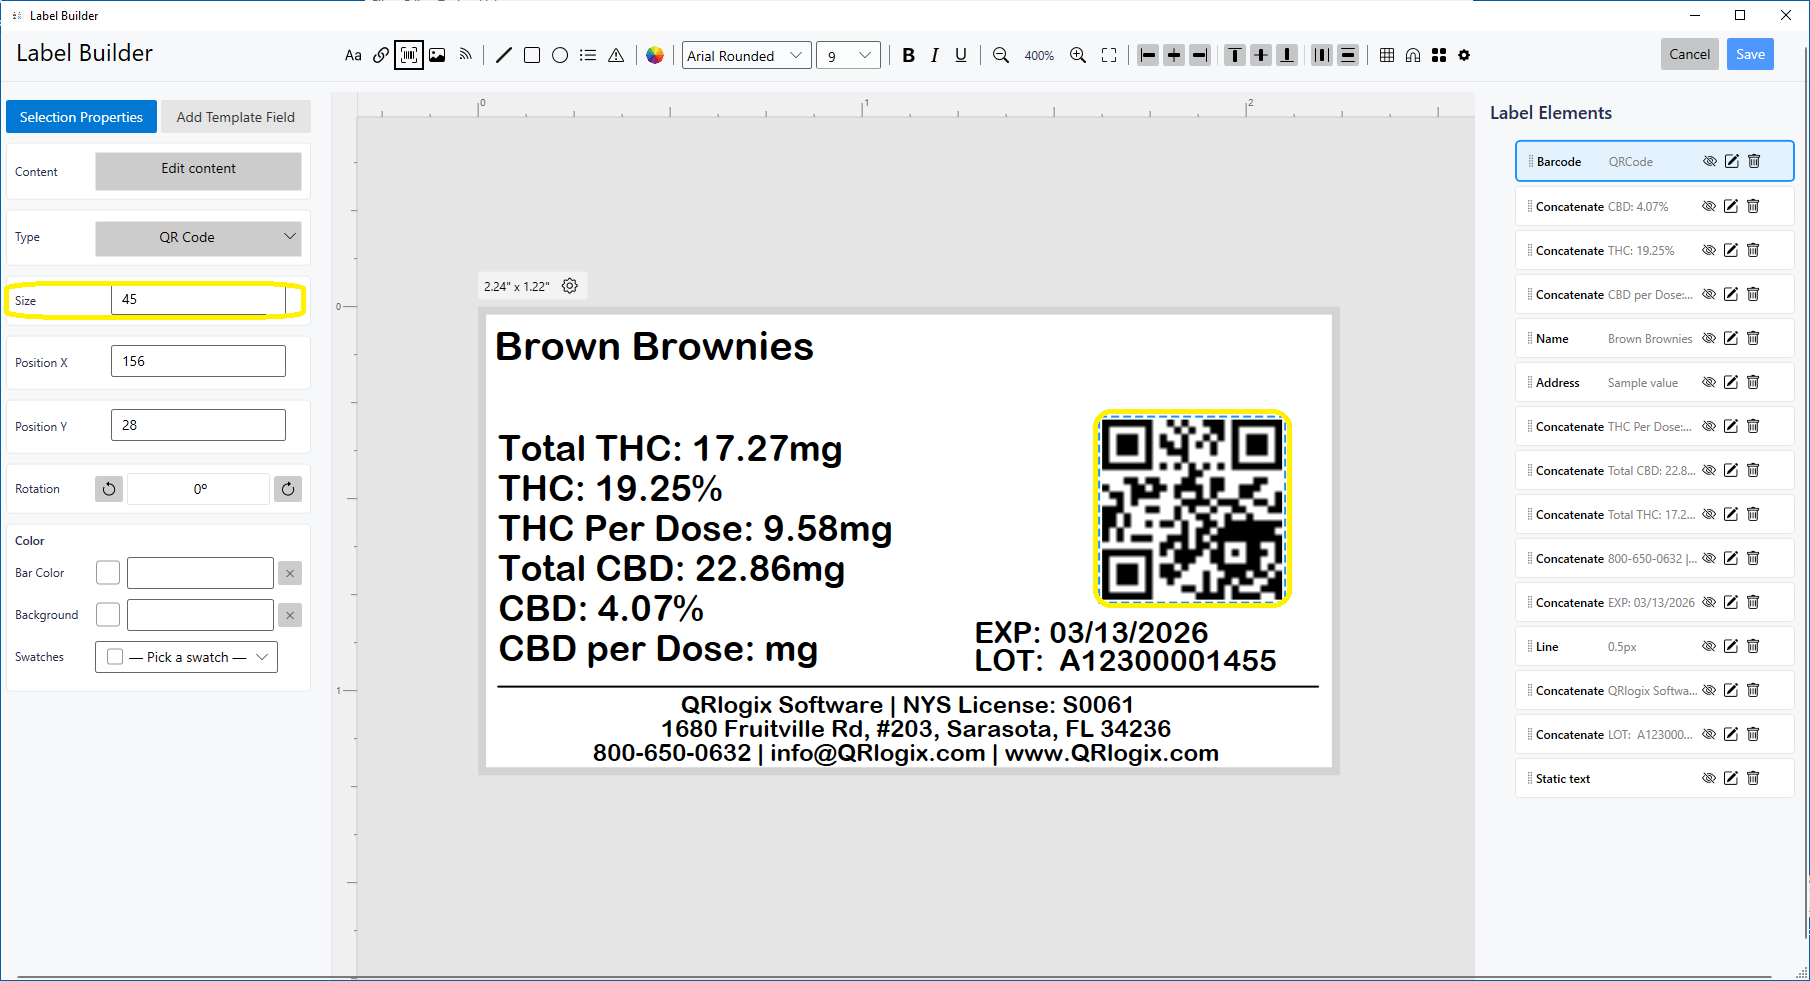Select the RFID/feed tool icon
This screenshot has width=1810, height=981.
pos(465,55)
